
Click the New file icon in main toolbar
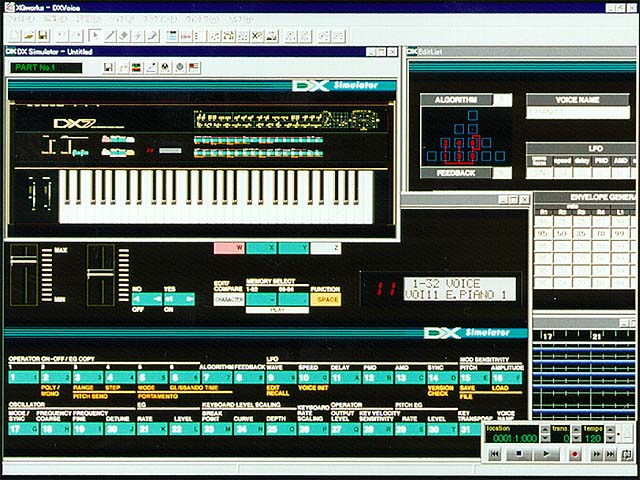(x=15, y=36)
